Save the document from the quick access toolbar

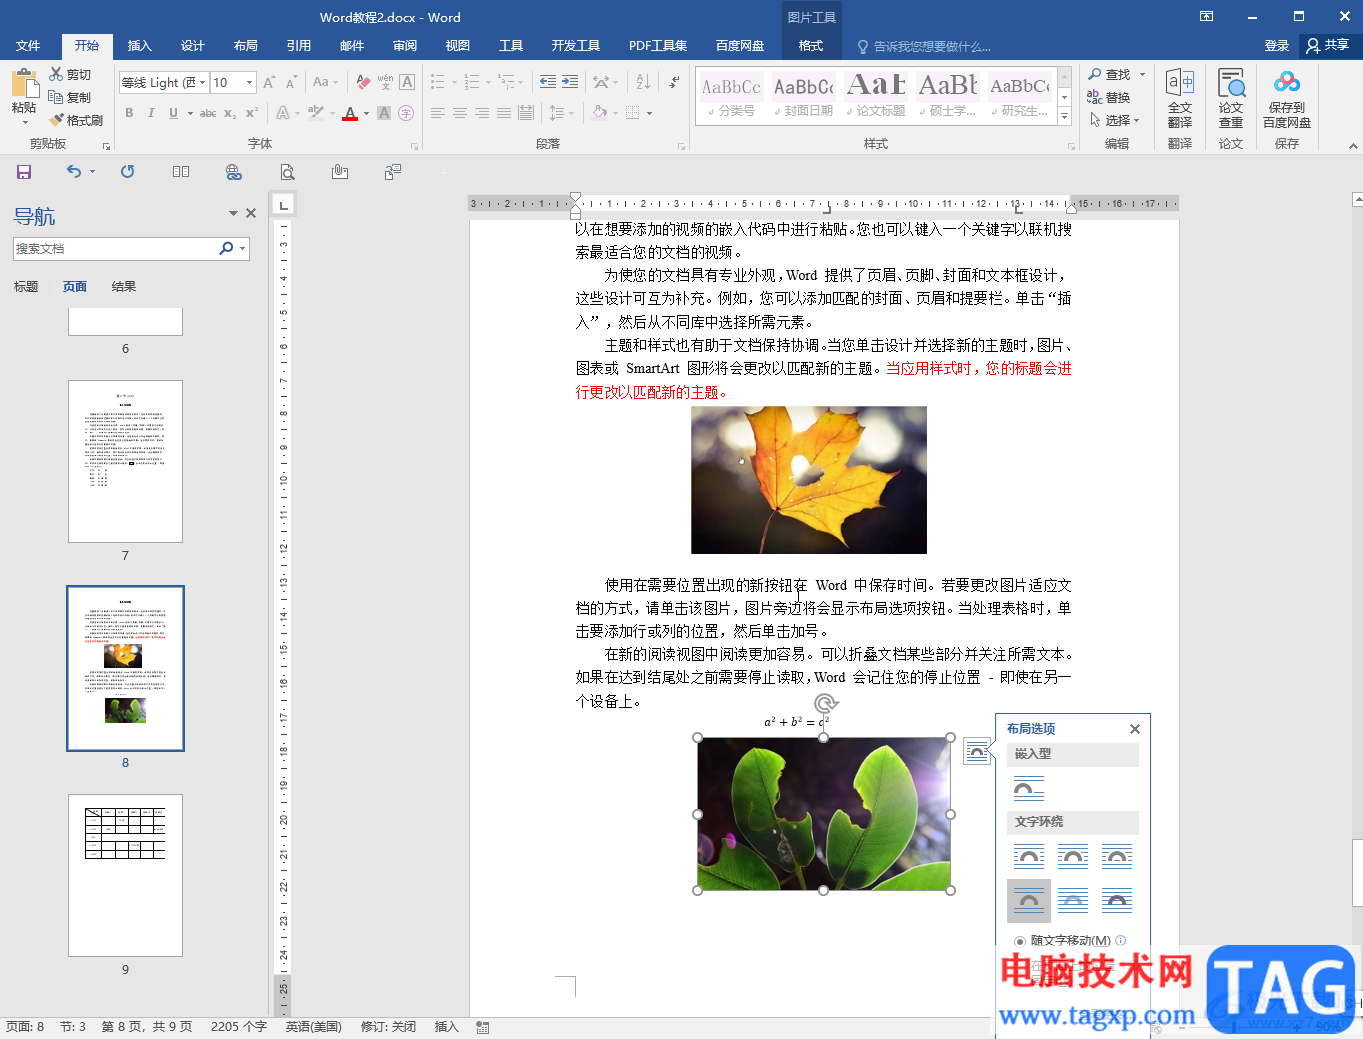24,172
